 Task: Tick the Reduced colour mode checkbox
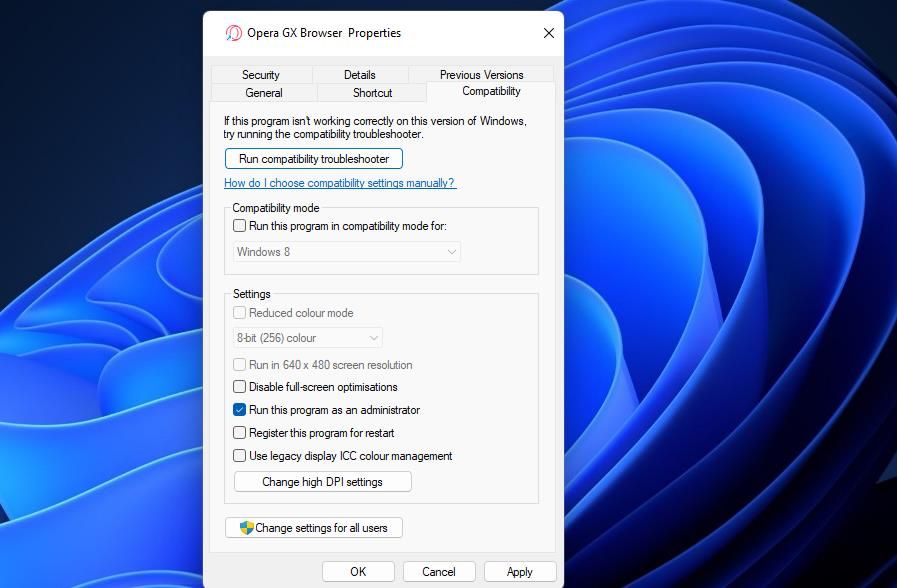(x=240, y=313)
